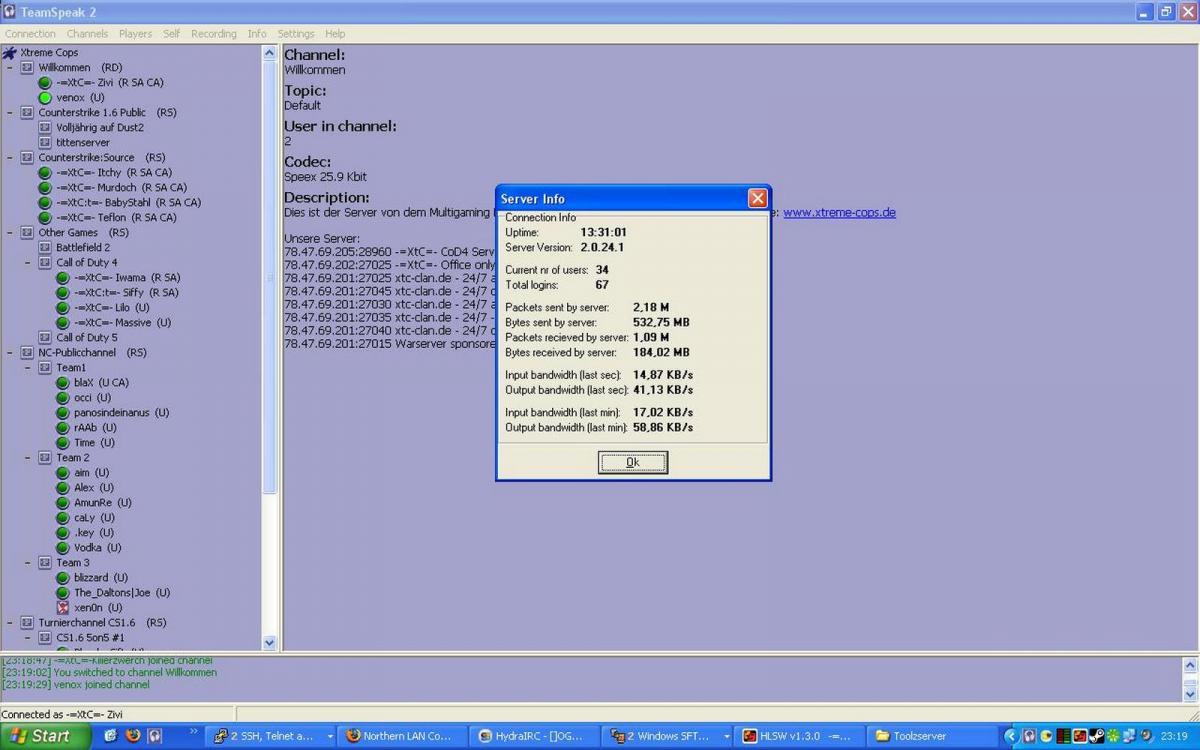
Task: Collapse the Counterstrike 1.6 Public channel
Action: (x=10, y=112)
